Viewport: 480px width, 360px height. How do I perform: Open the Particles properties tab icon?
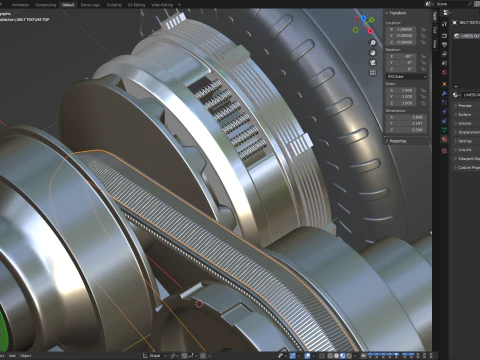click(x=444, y=103)
